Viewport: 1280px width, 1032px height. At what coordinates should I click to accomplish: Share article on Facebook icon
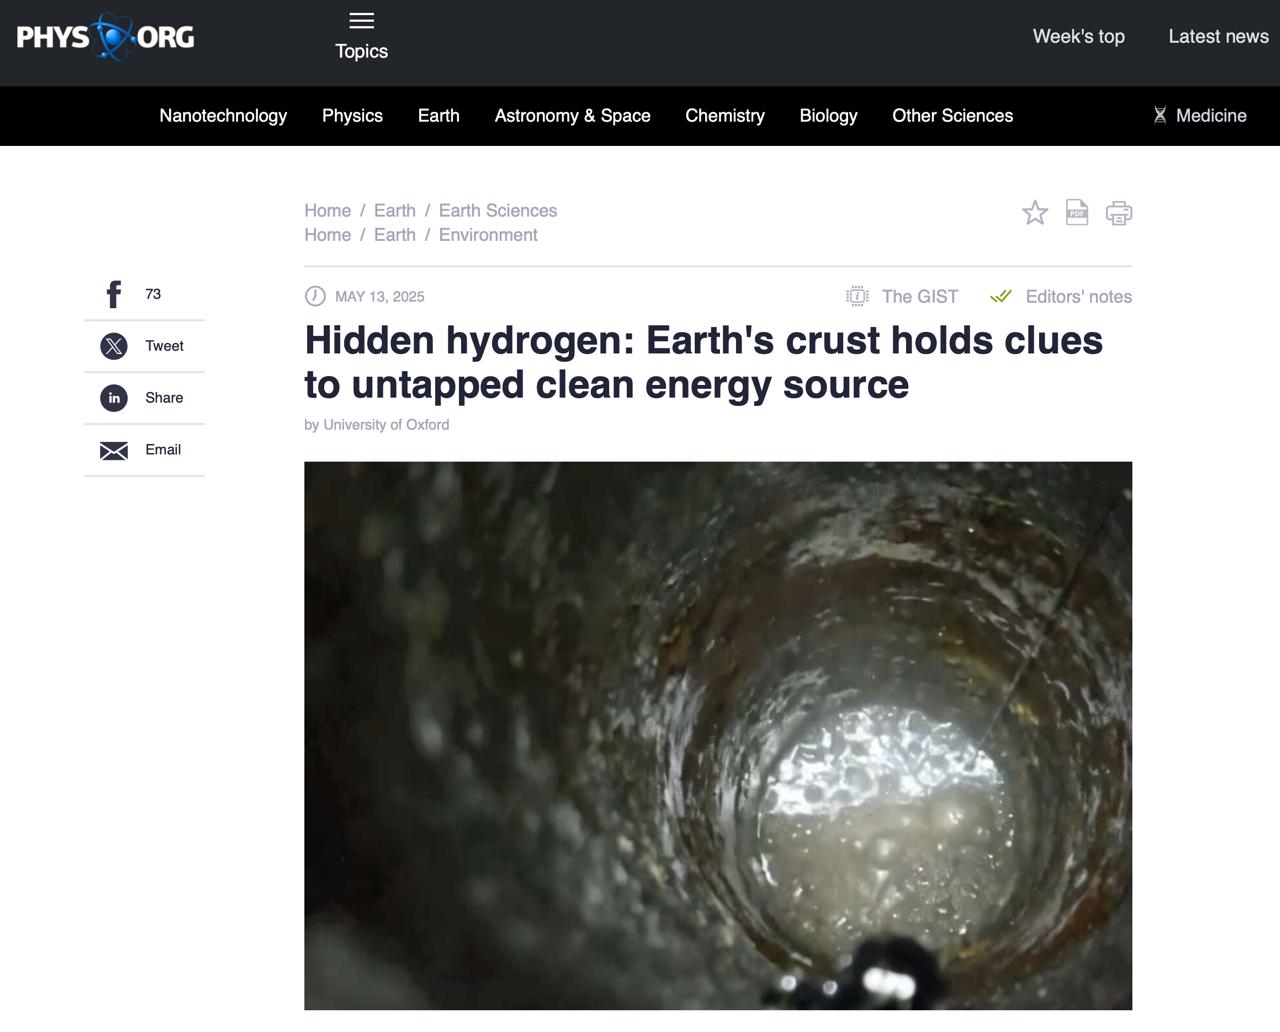(x=114, y=294)
